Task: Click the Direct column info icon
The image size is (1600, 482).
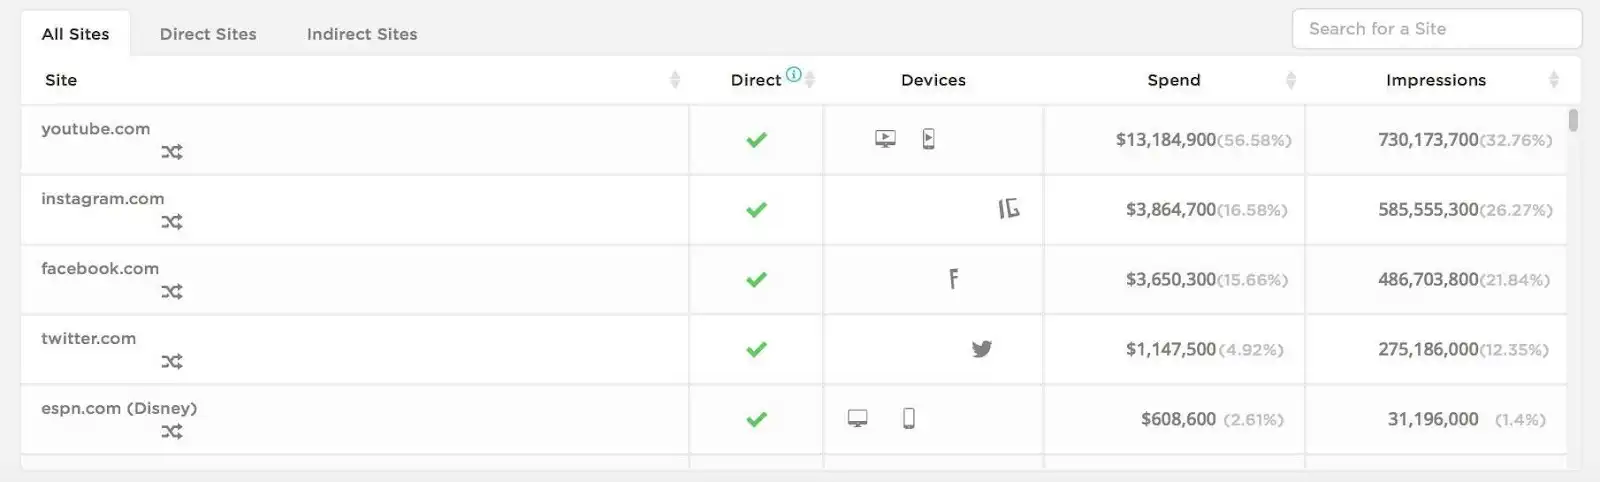Action: (794, 74)
